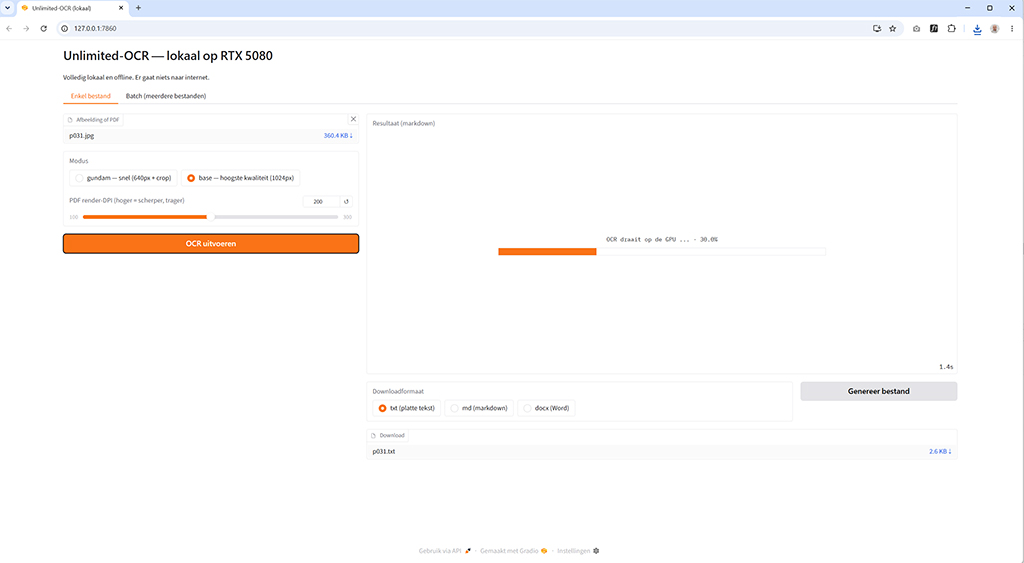The width and height of the screenshot is (1024, 563).
Task: Open the browser downloads icon
Action: (977, 29)
